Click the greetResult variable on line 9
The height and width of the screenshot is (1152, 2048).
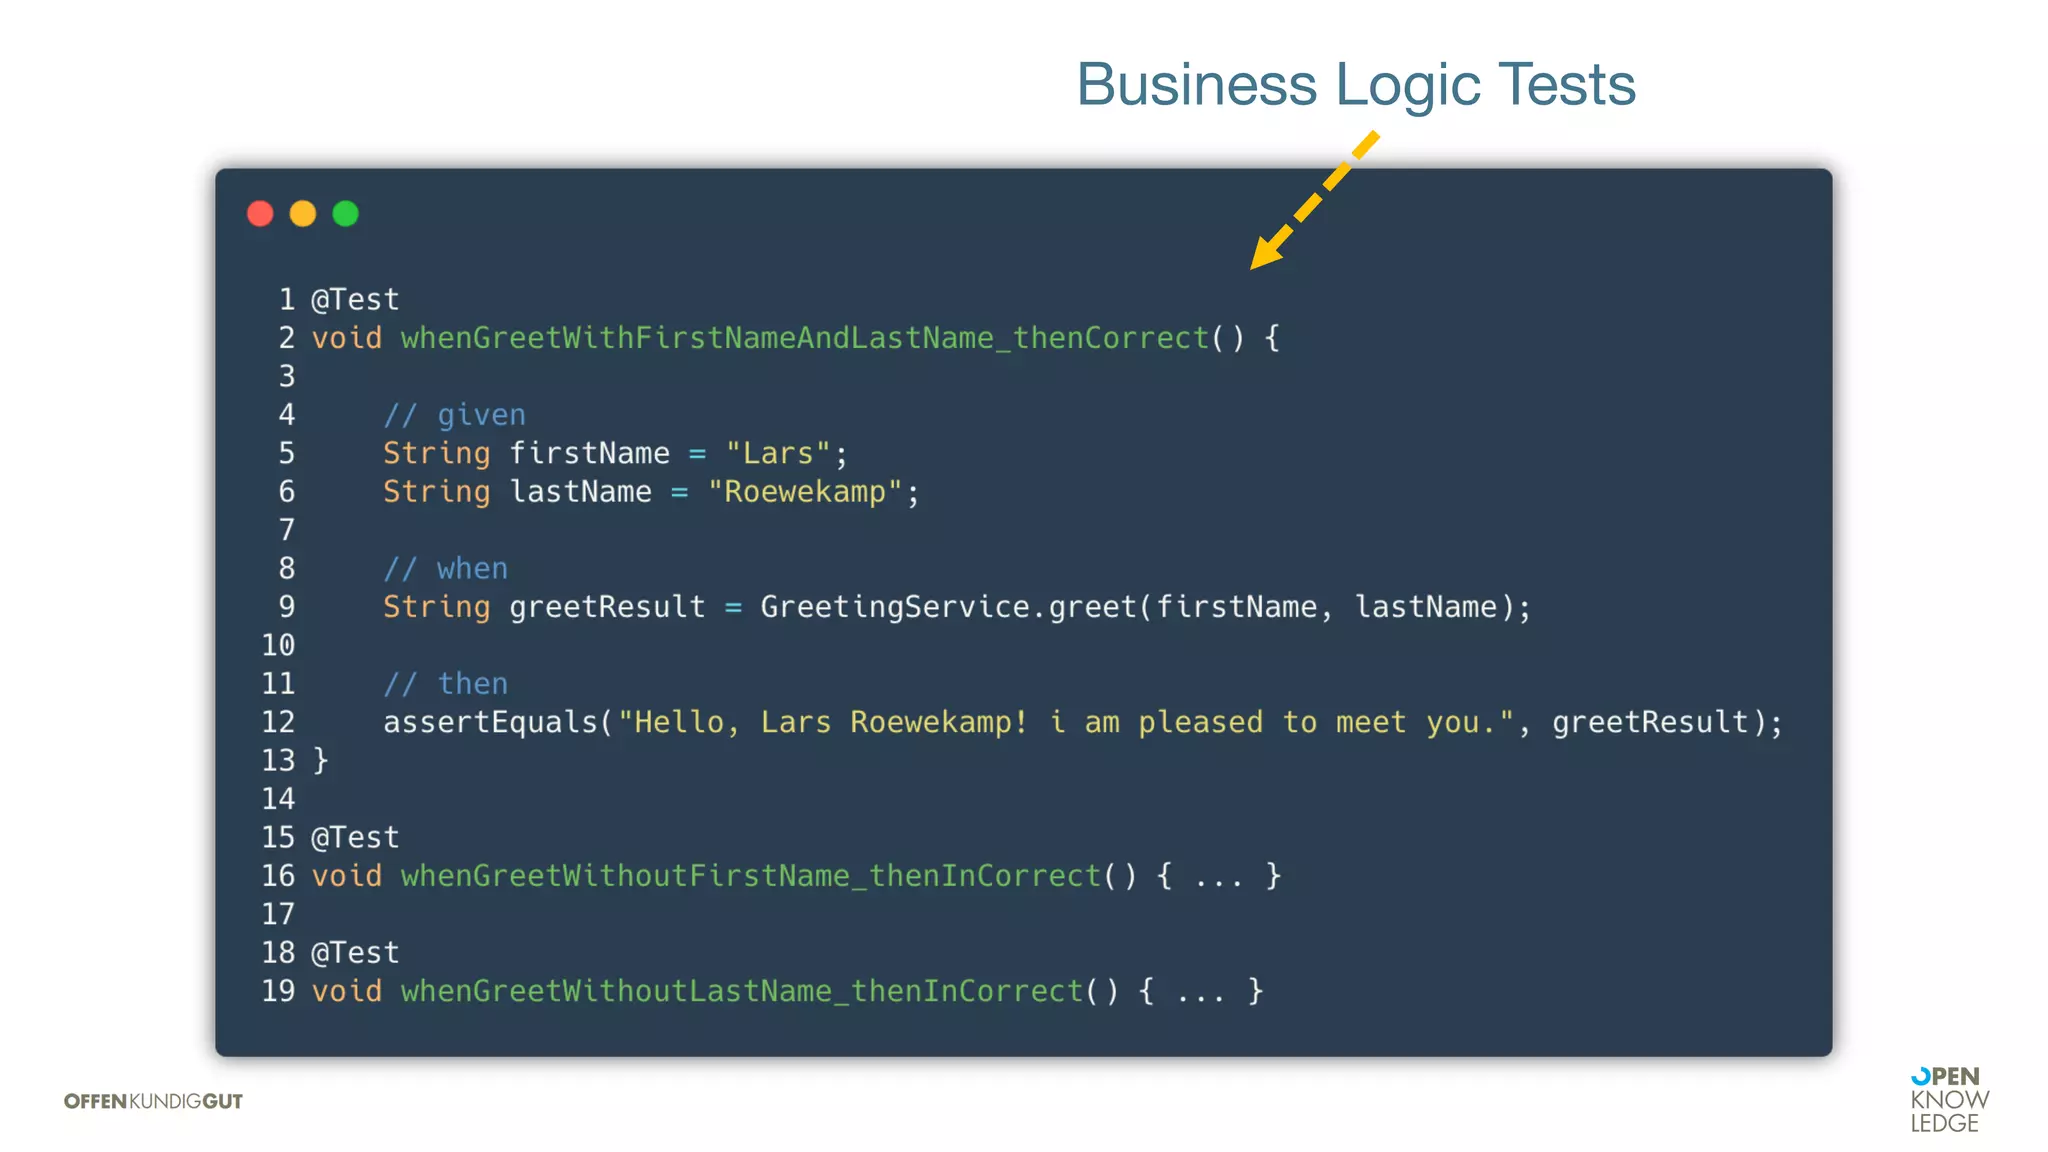[607, 607]
